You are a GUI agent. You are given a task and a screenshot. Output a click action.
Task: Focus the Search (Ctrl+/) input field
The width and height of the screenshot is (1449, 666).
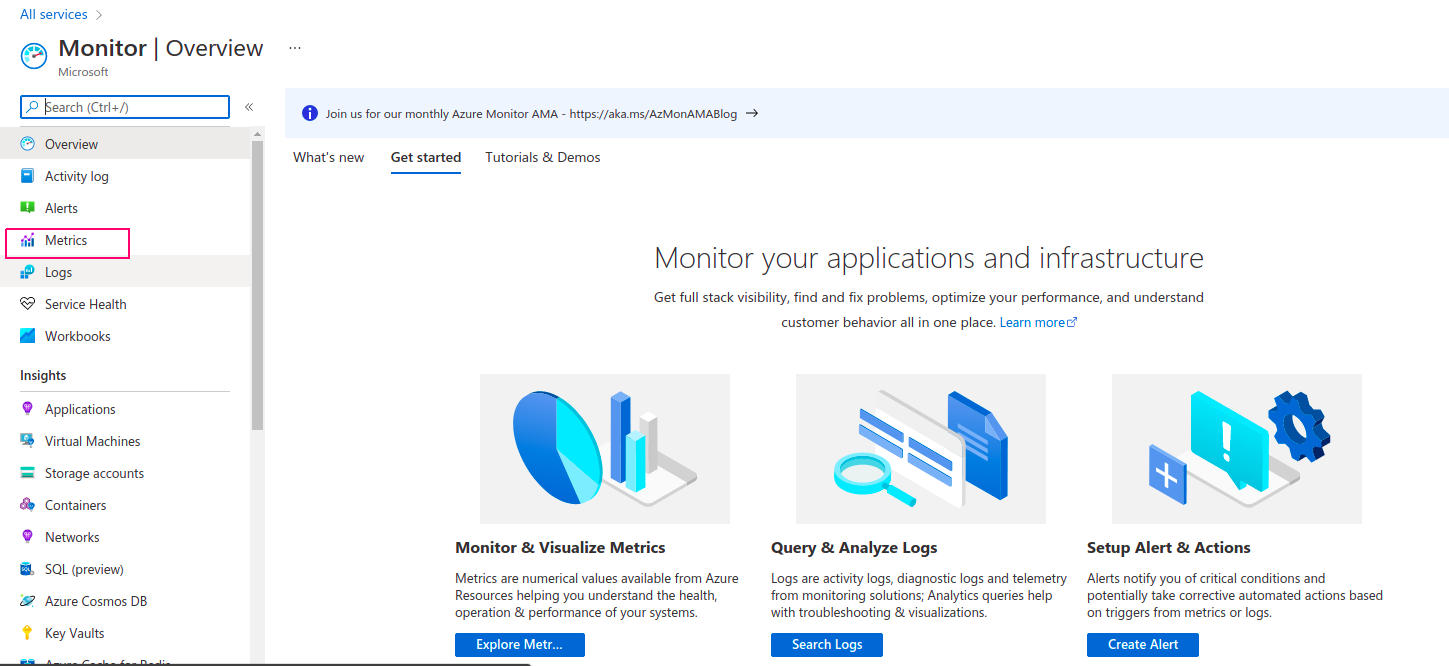click(125, 107)
